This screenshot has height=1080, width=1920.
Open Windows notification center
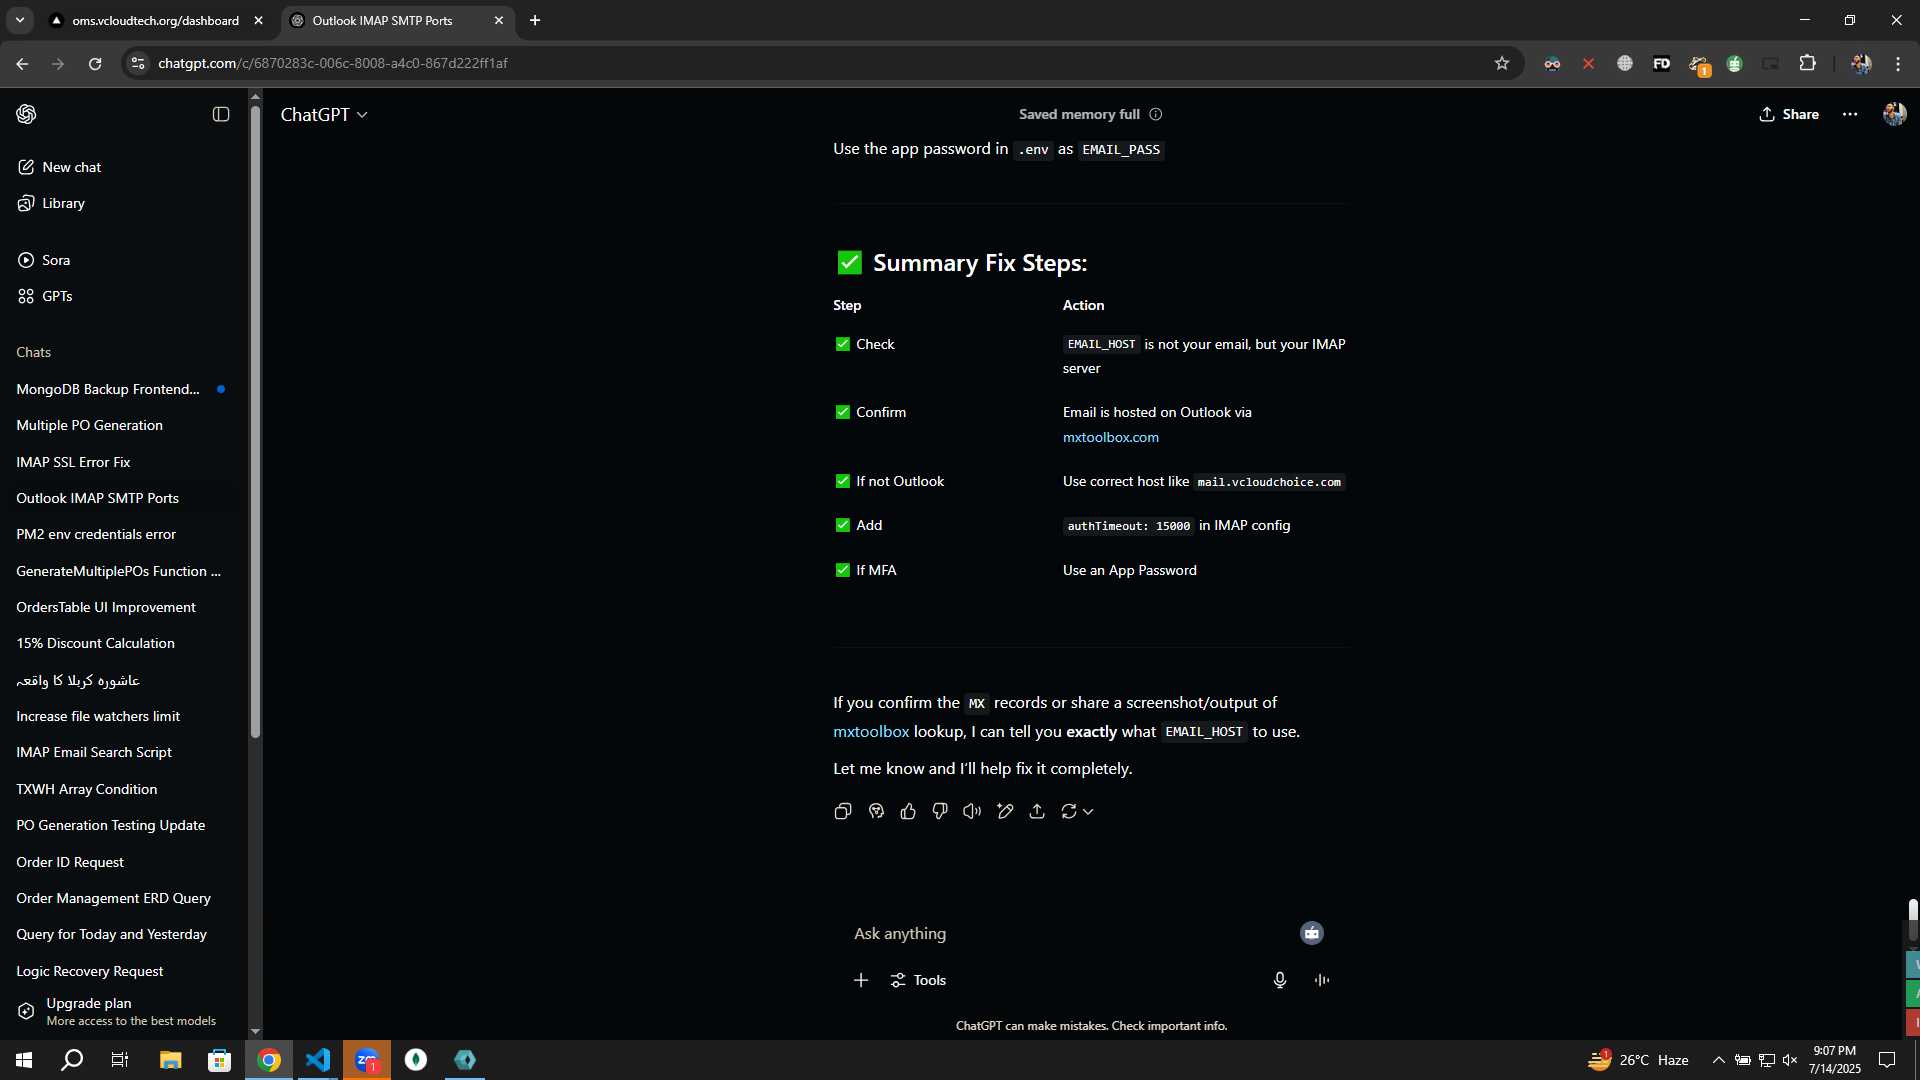coord(1887,1060)
